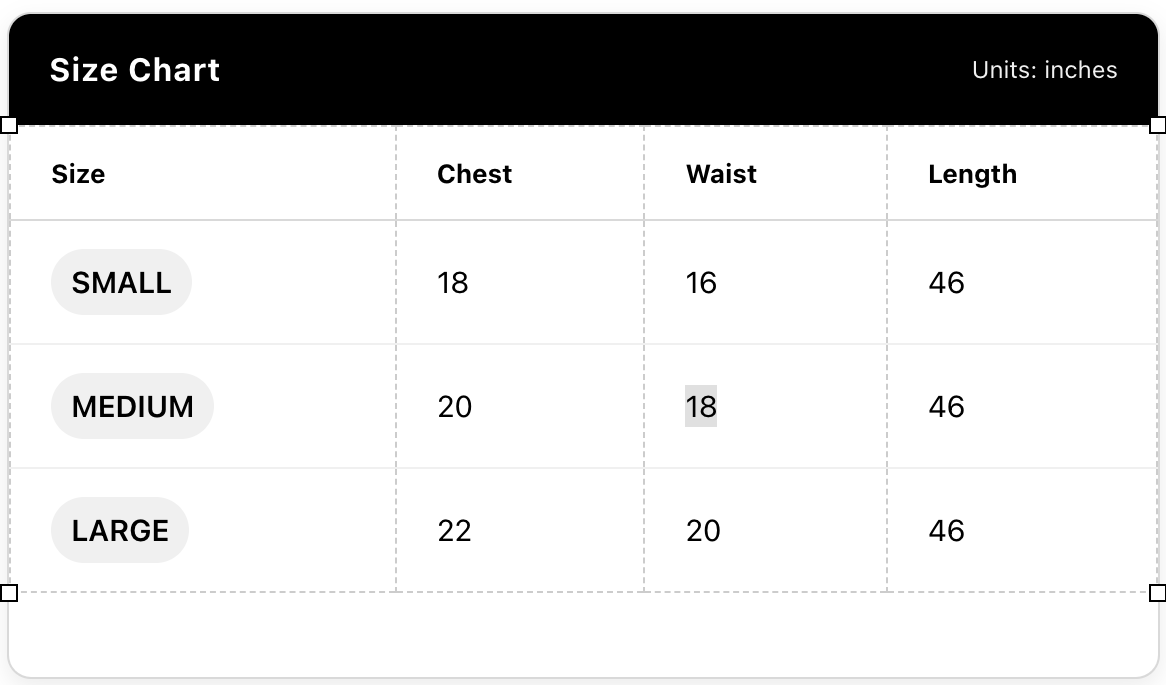The width and height of the screenshot is (1166, 685).
Task: Select the length value 46 in Large row
Action: point(946,531)
